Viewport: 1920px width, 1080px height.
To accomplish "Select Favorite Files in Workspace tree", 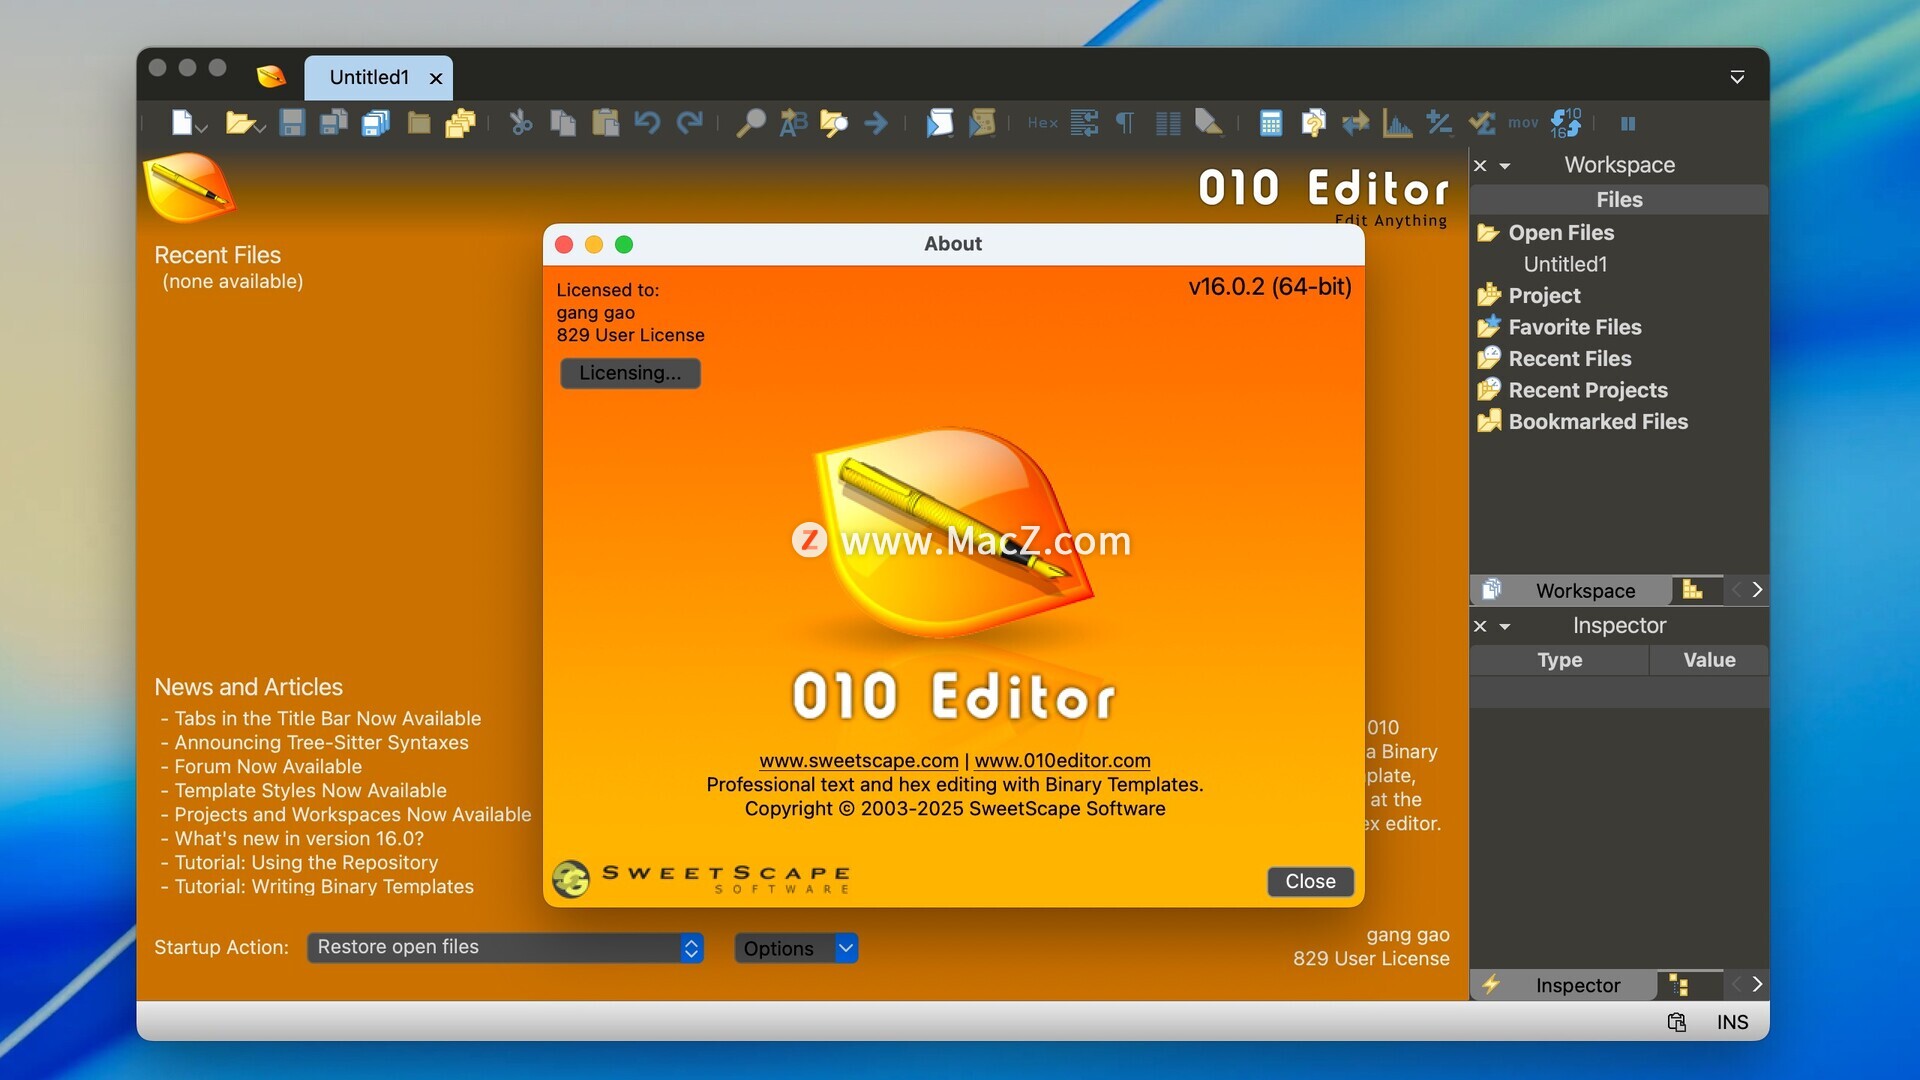I will [1574, 327].
